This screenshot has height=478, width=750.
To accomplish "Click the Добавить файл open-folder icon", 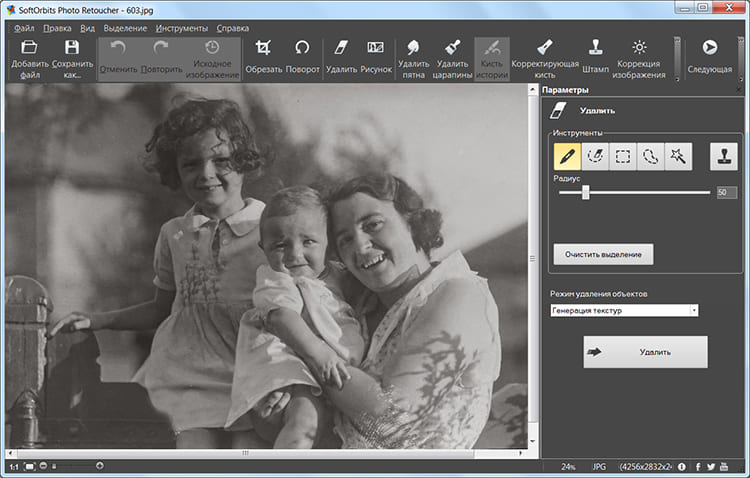I will click(x=29, y=47).
